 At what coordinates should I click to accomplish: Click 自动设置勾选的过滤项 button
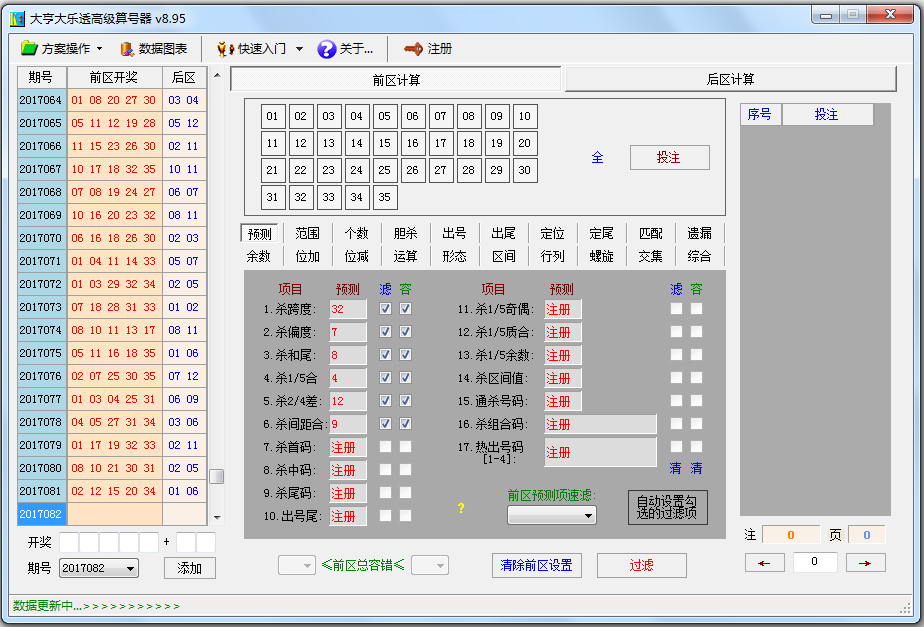click(x=668, y=507)
